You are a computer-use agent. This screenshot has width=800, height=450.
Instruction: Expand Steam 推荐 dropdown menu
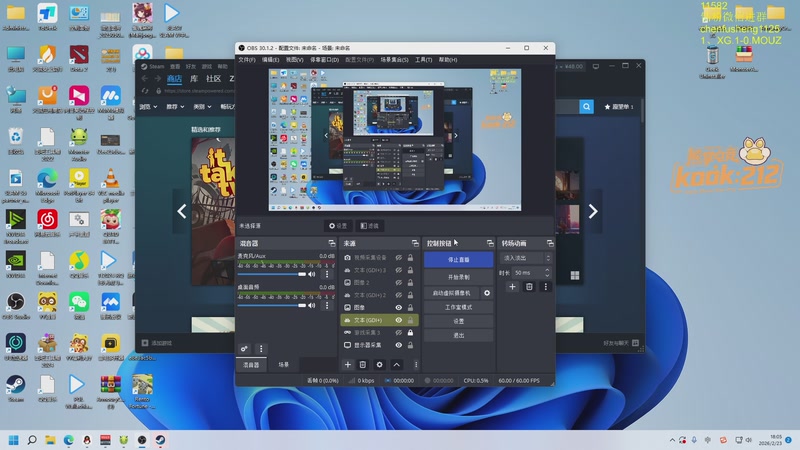175,107
